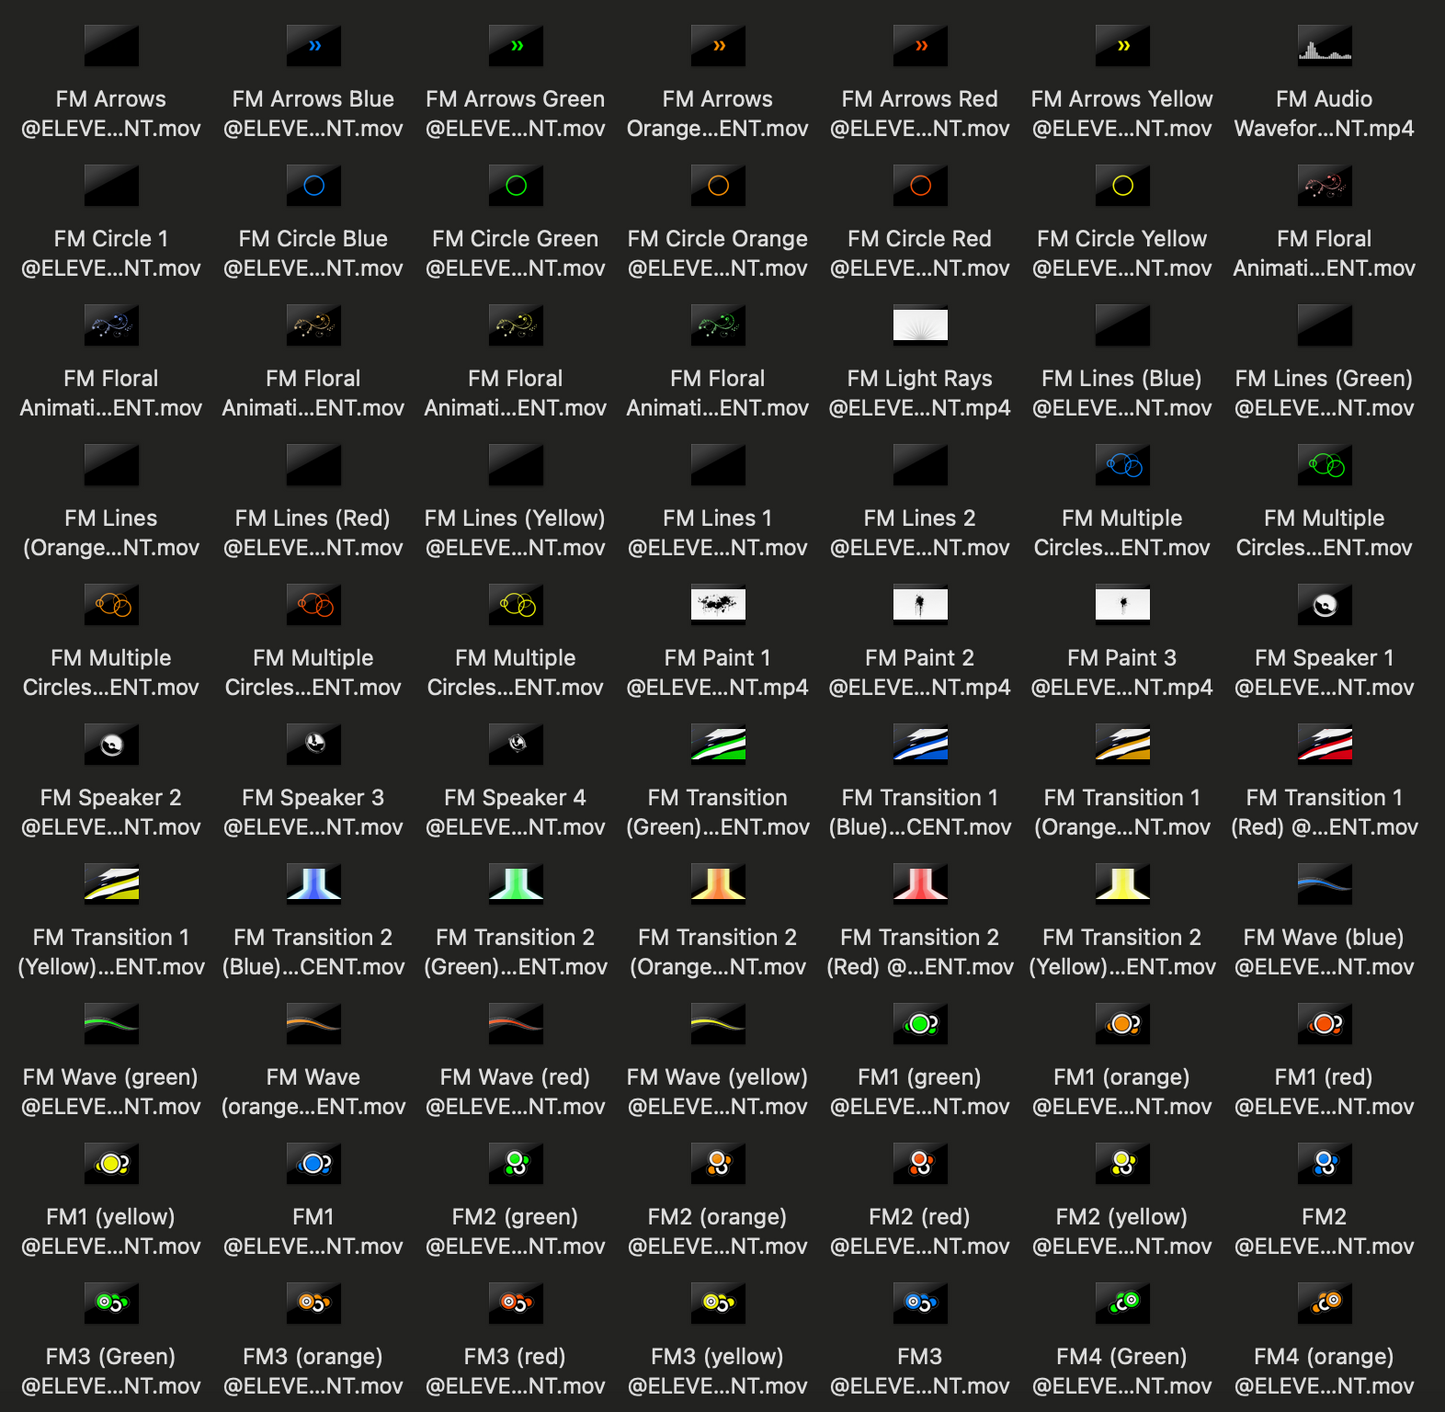Select the FM Paint 3 mp4 thumbnail
Image resolution: width=1445 pixels, height=1412 pixels.
point(1122,605)
